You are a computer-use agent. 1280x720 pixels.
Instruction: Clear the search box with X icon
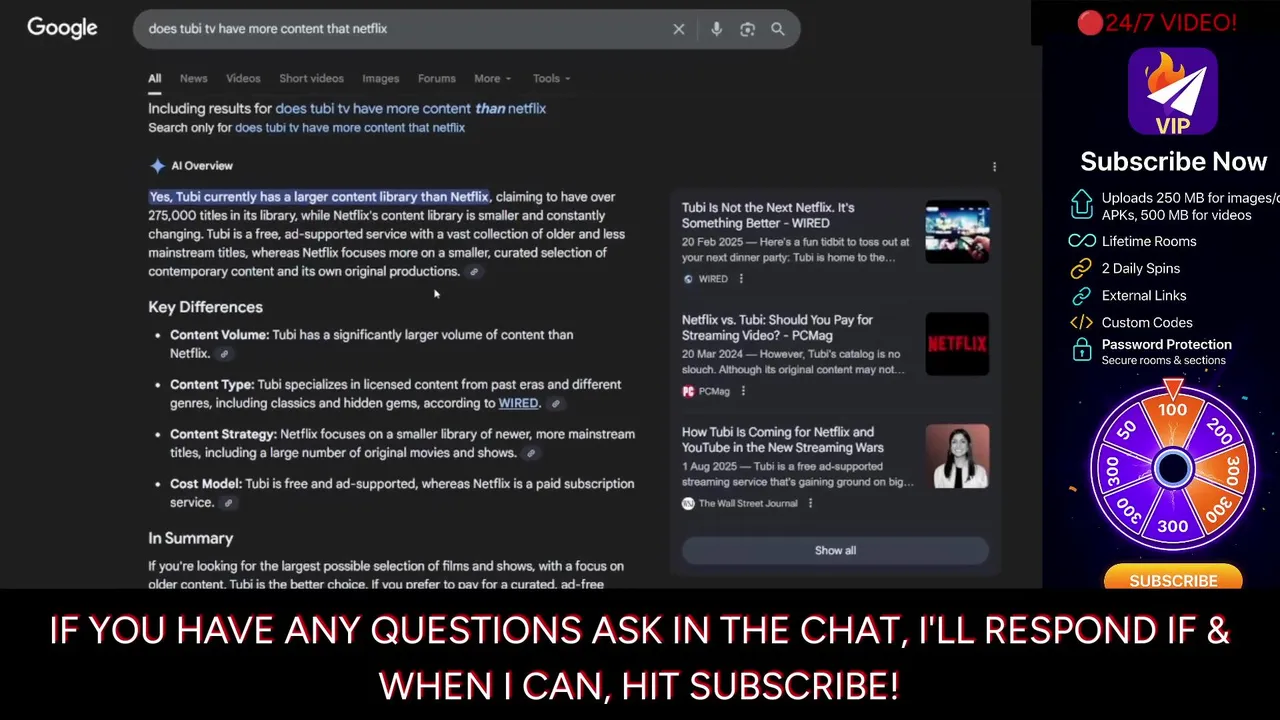click(679, 29)
